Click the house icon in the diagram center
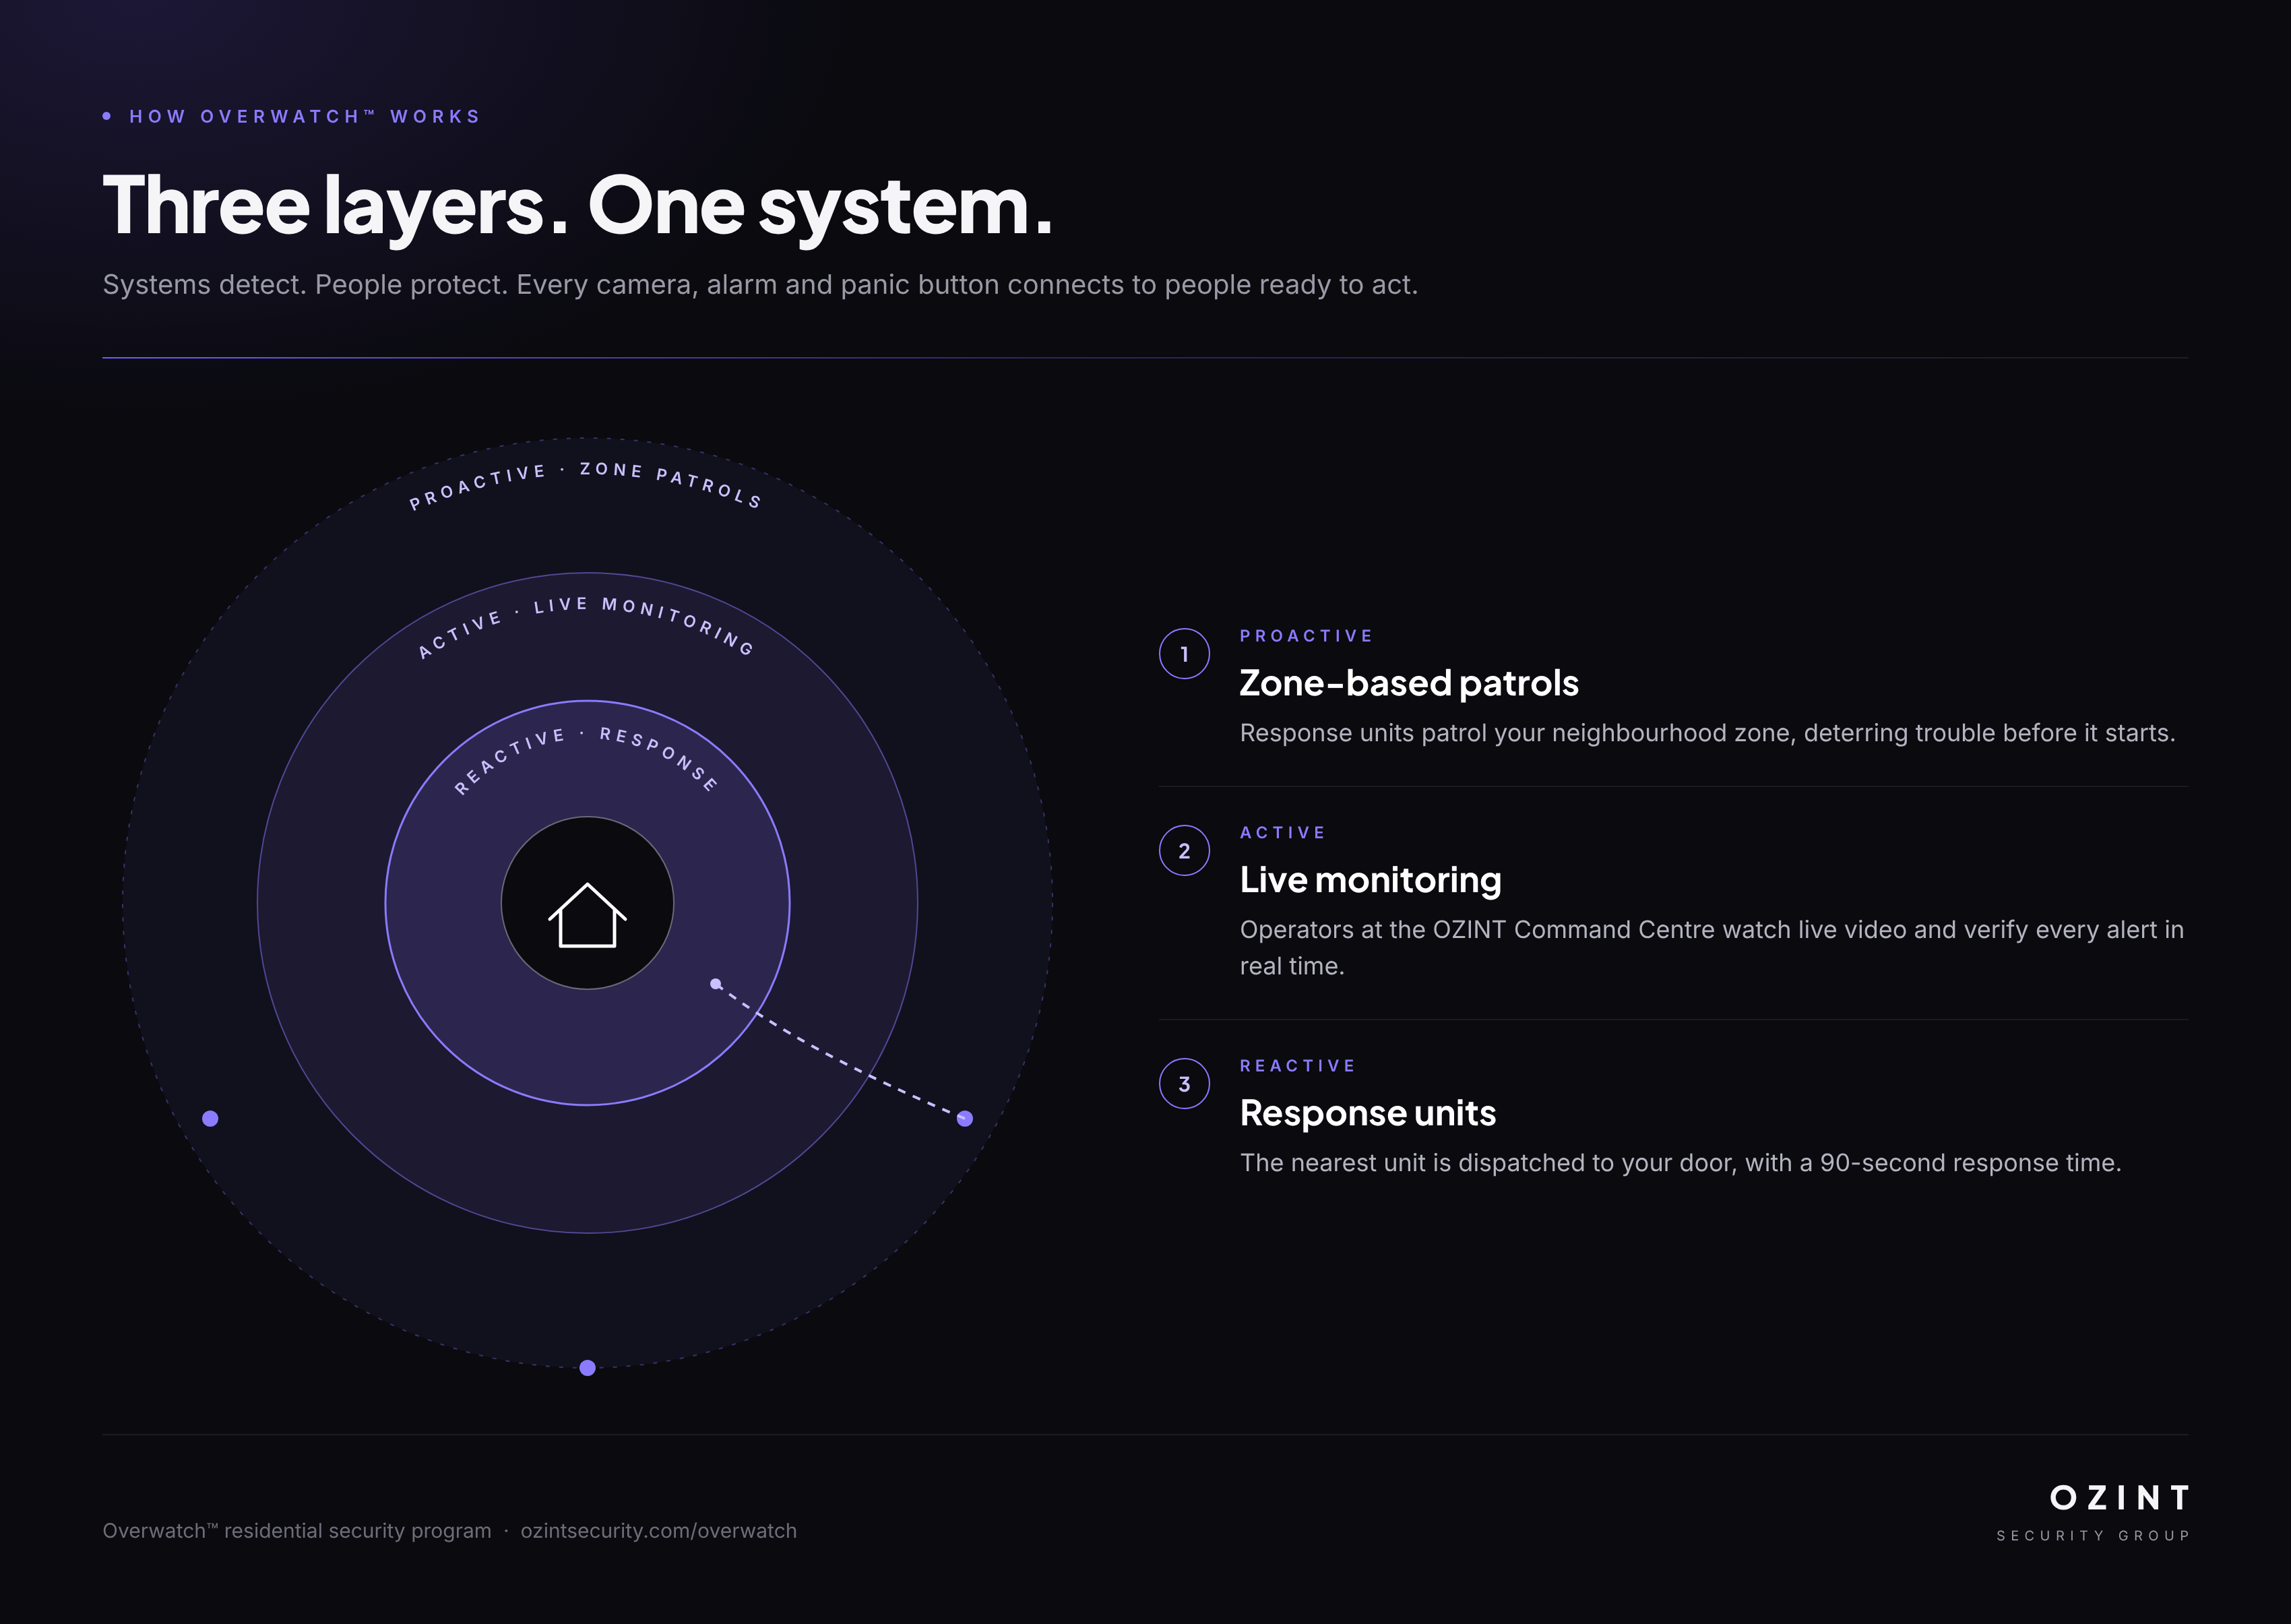2291x1624 pixels. 587,914
